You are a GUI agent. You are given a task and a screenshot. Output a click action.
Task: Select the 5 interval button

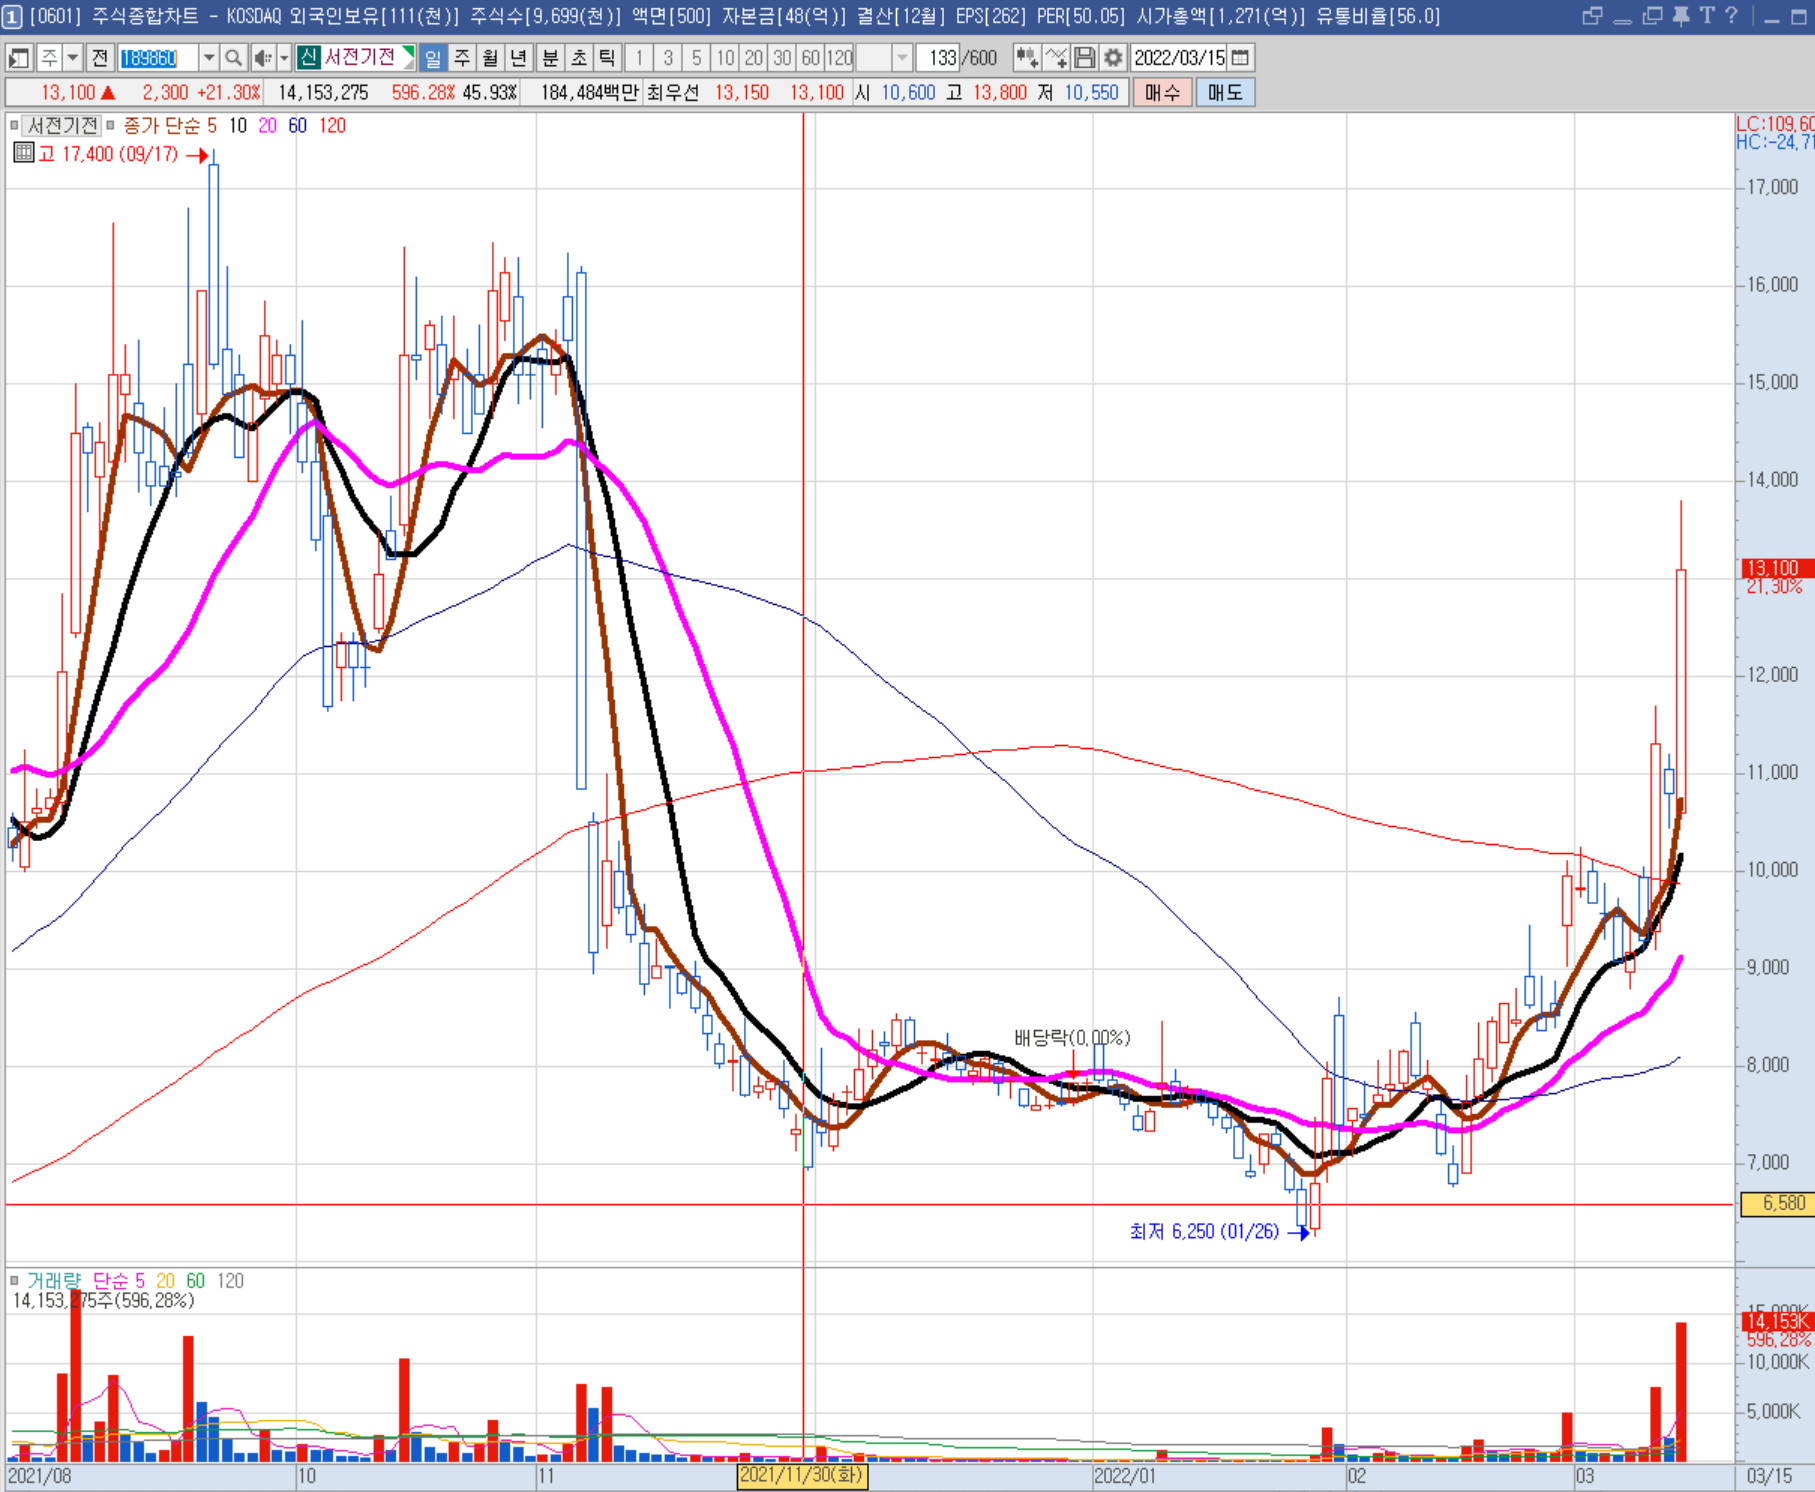697,58
